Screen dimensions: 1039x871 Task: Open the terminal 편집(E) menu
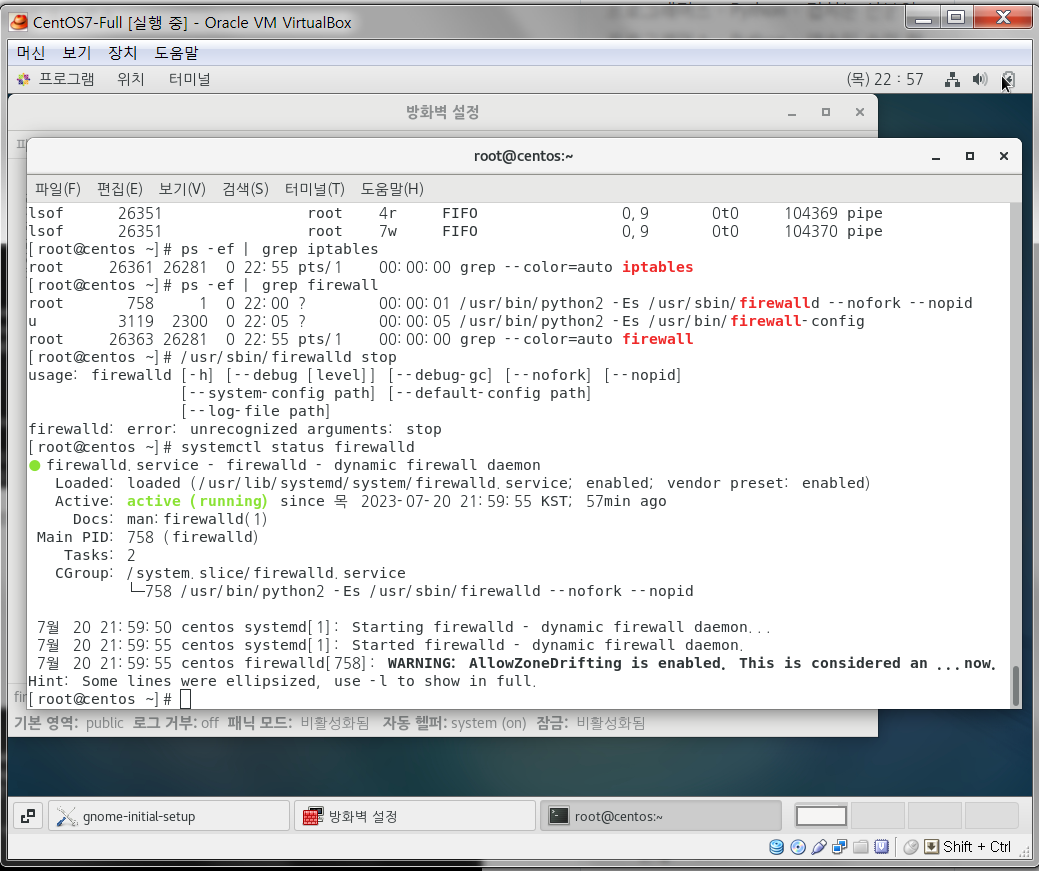[x=119, y=189]
